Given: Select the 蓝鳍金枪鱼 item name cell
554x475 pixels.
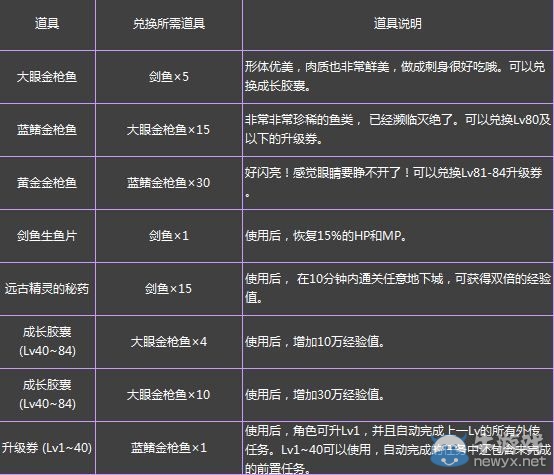Looking at the screenshot, I should 47,130.
